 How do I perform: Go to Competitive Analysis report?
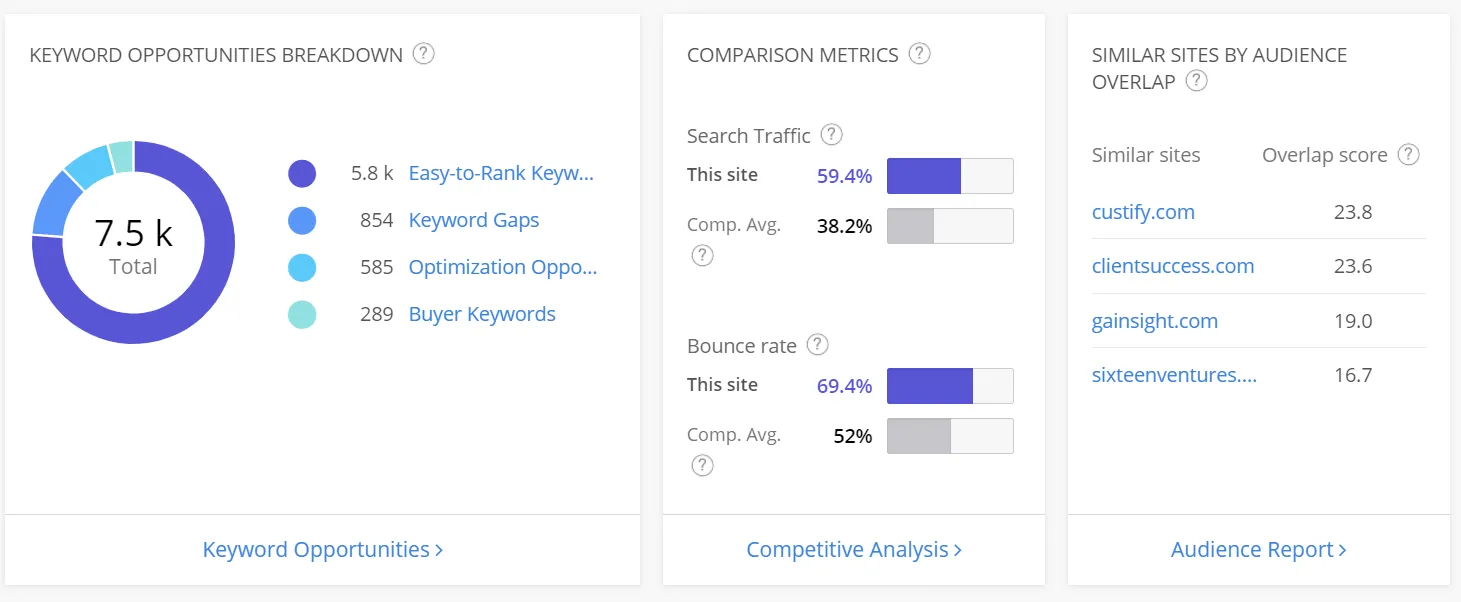click(854, 550)
